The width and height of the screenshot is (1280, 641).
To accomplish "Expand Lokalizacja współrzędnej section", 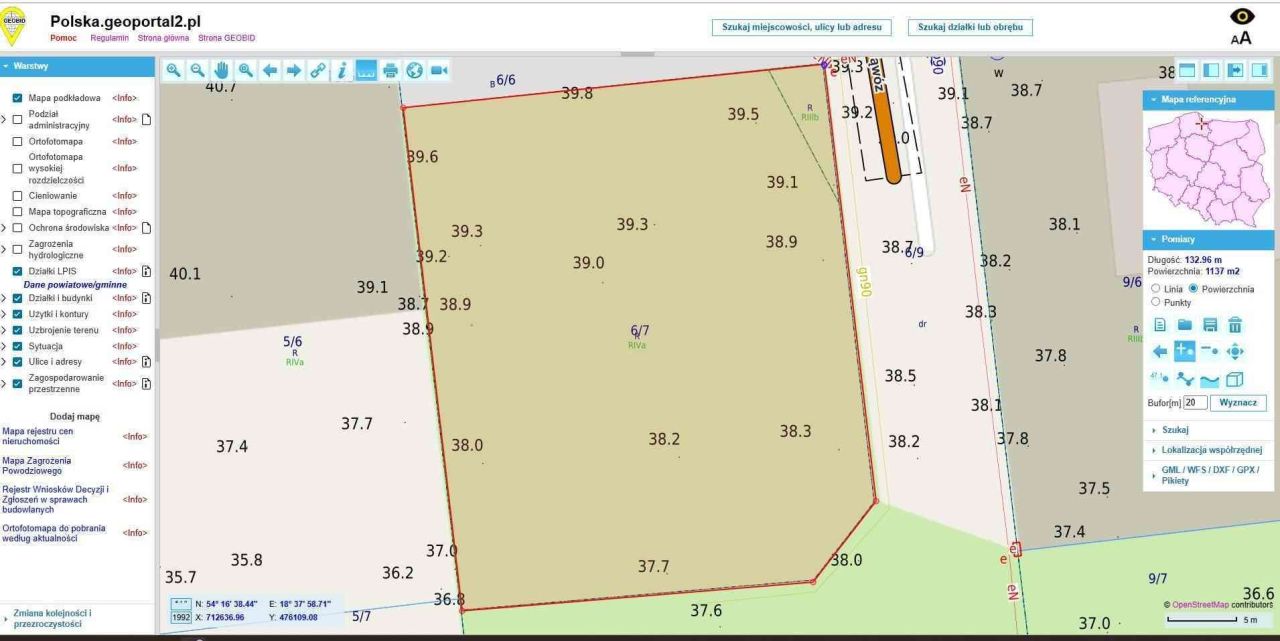I will [1208, 450].
